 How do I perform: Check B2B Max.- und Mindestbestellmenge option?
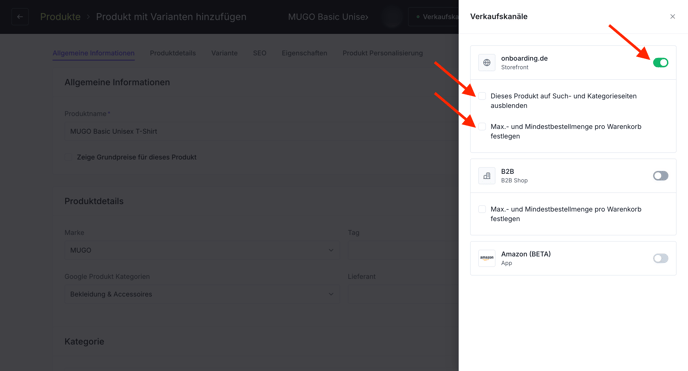click(x=482, y=209)
